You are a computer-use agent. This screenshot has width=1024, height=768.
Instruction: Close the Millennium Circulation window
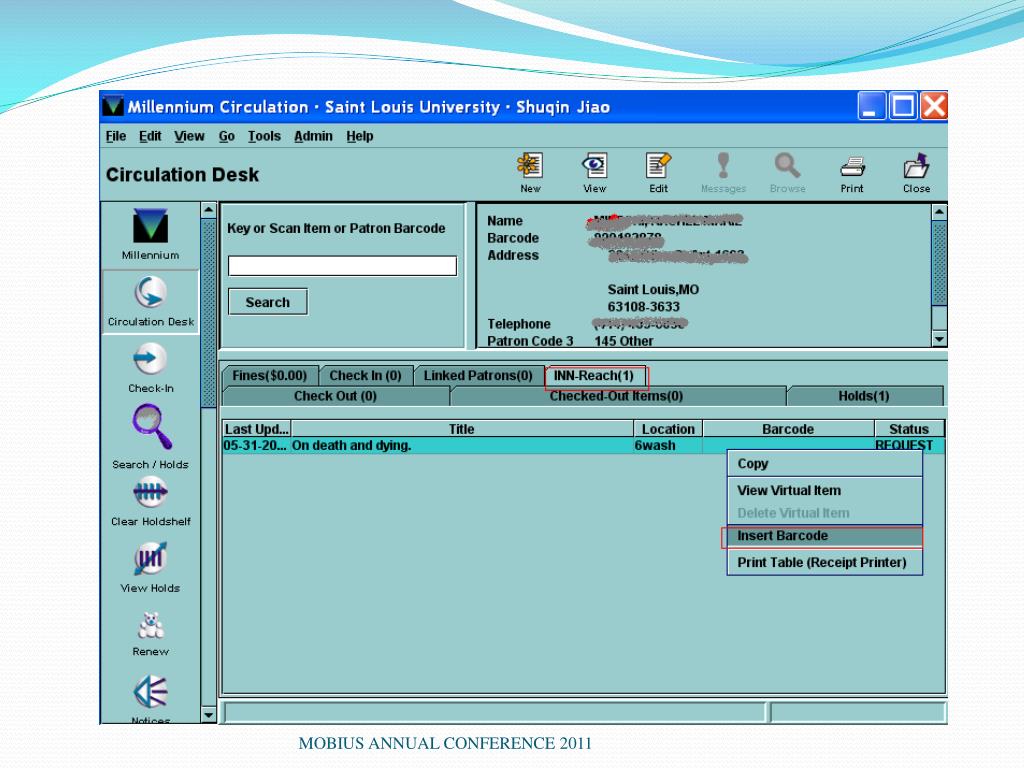[x=934, y=106]
